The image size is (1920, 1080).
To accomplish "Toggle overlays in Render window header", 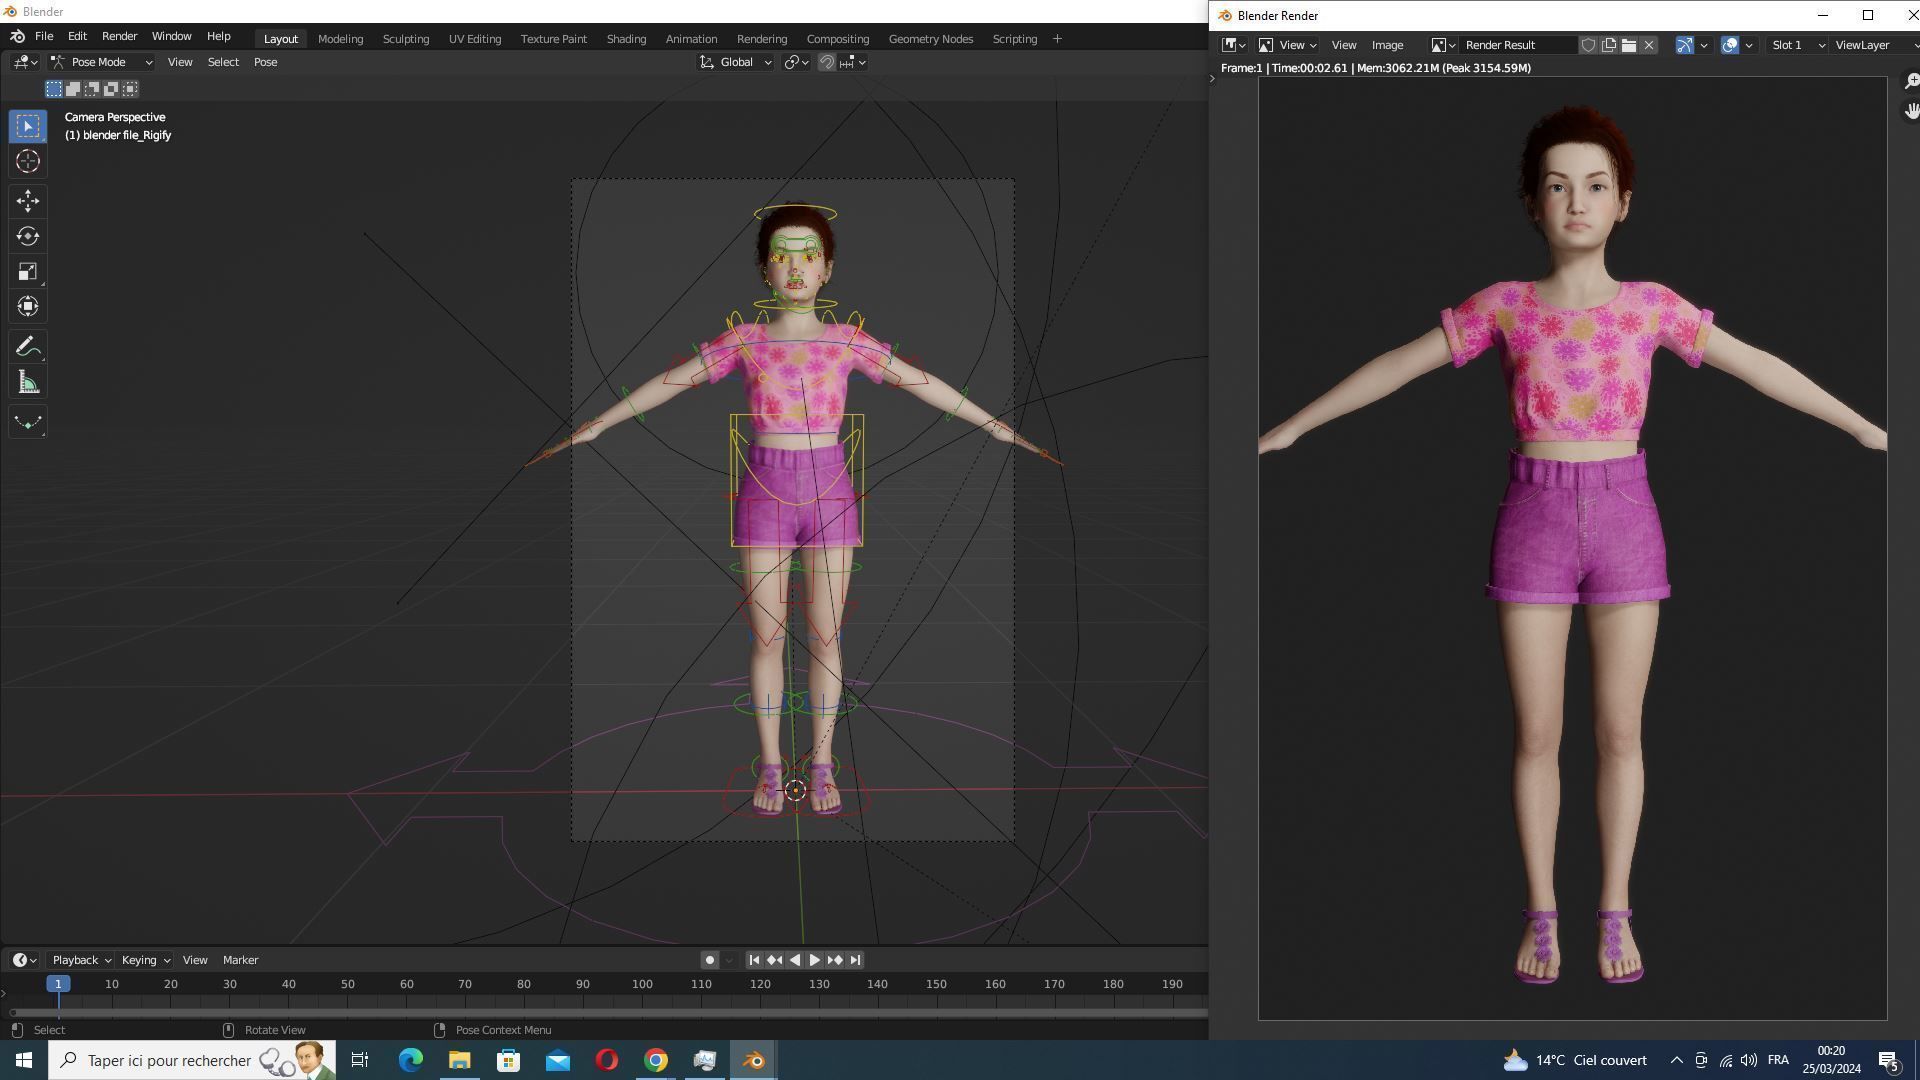I will 1730,45.
